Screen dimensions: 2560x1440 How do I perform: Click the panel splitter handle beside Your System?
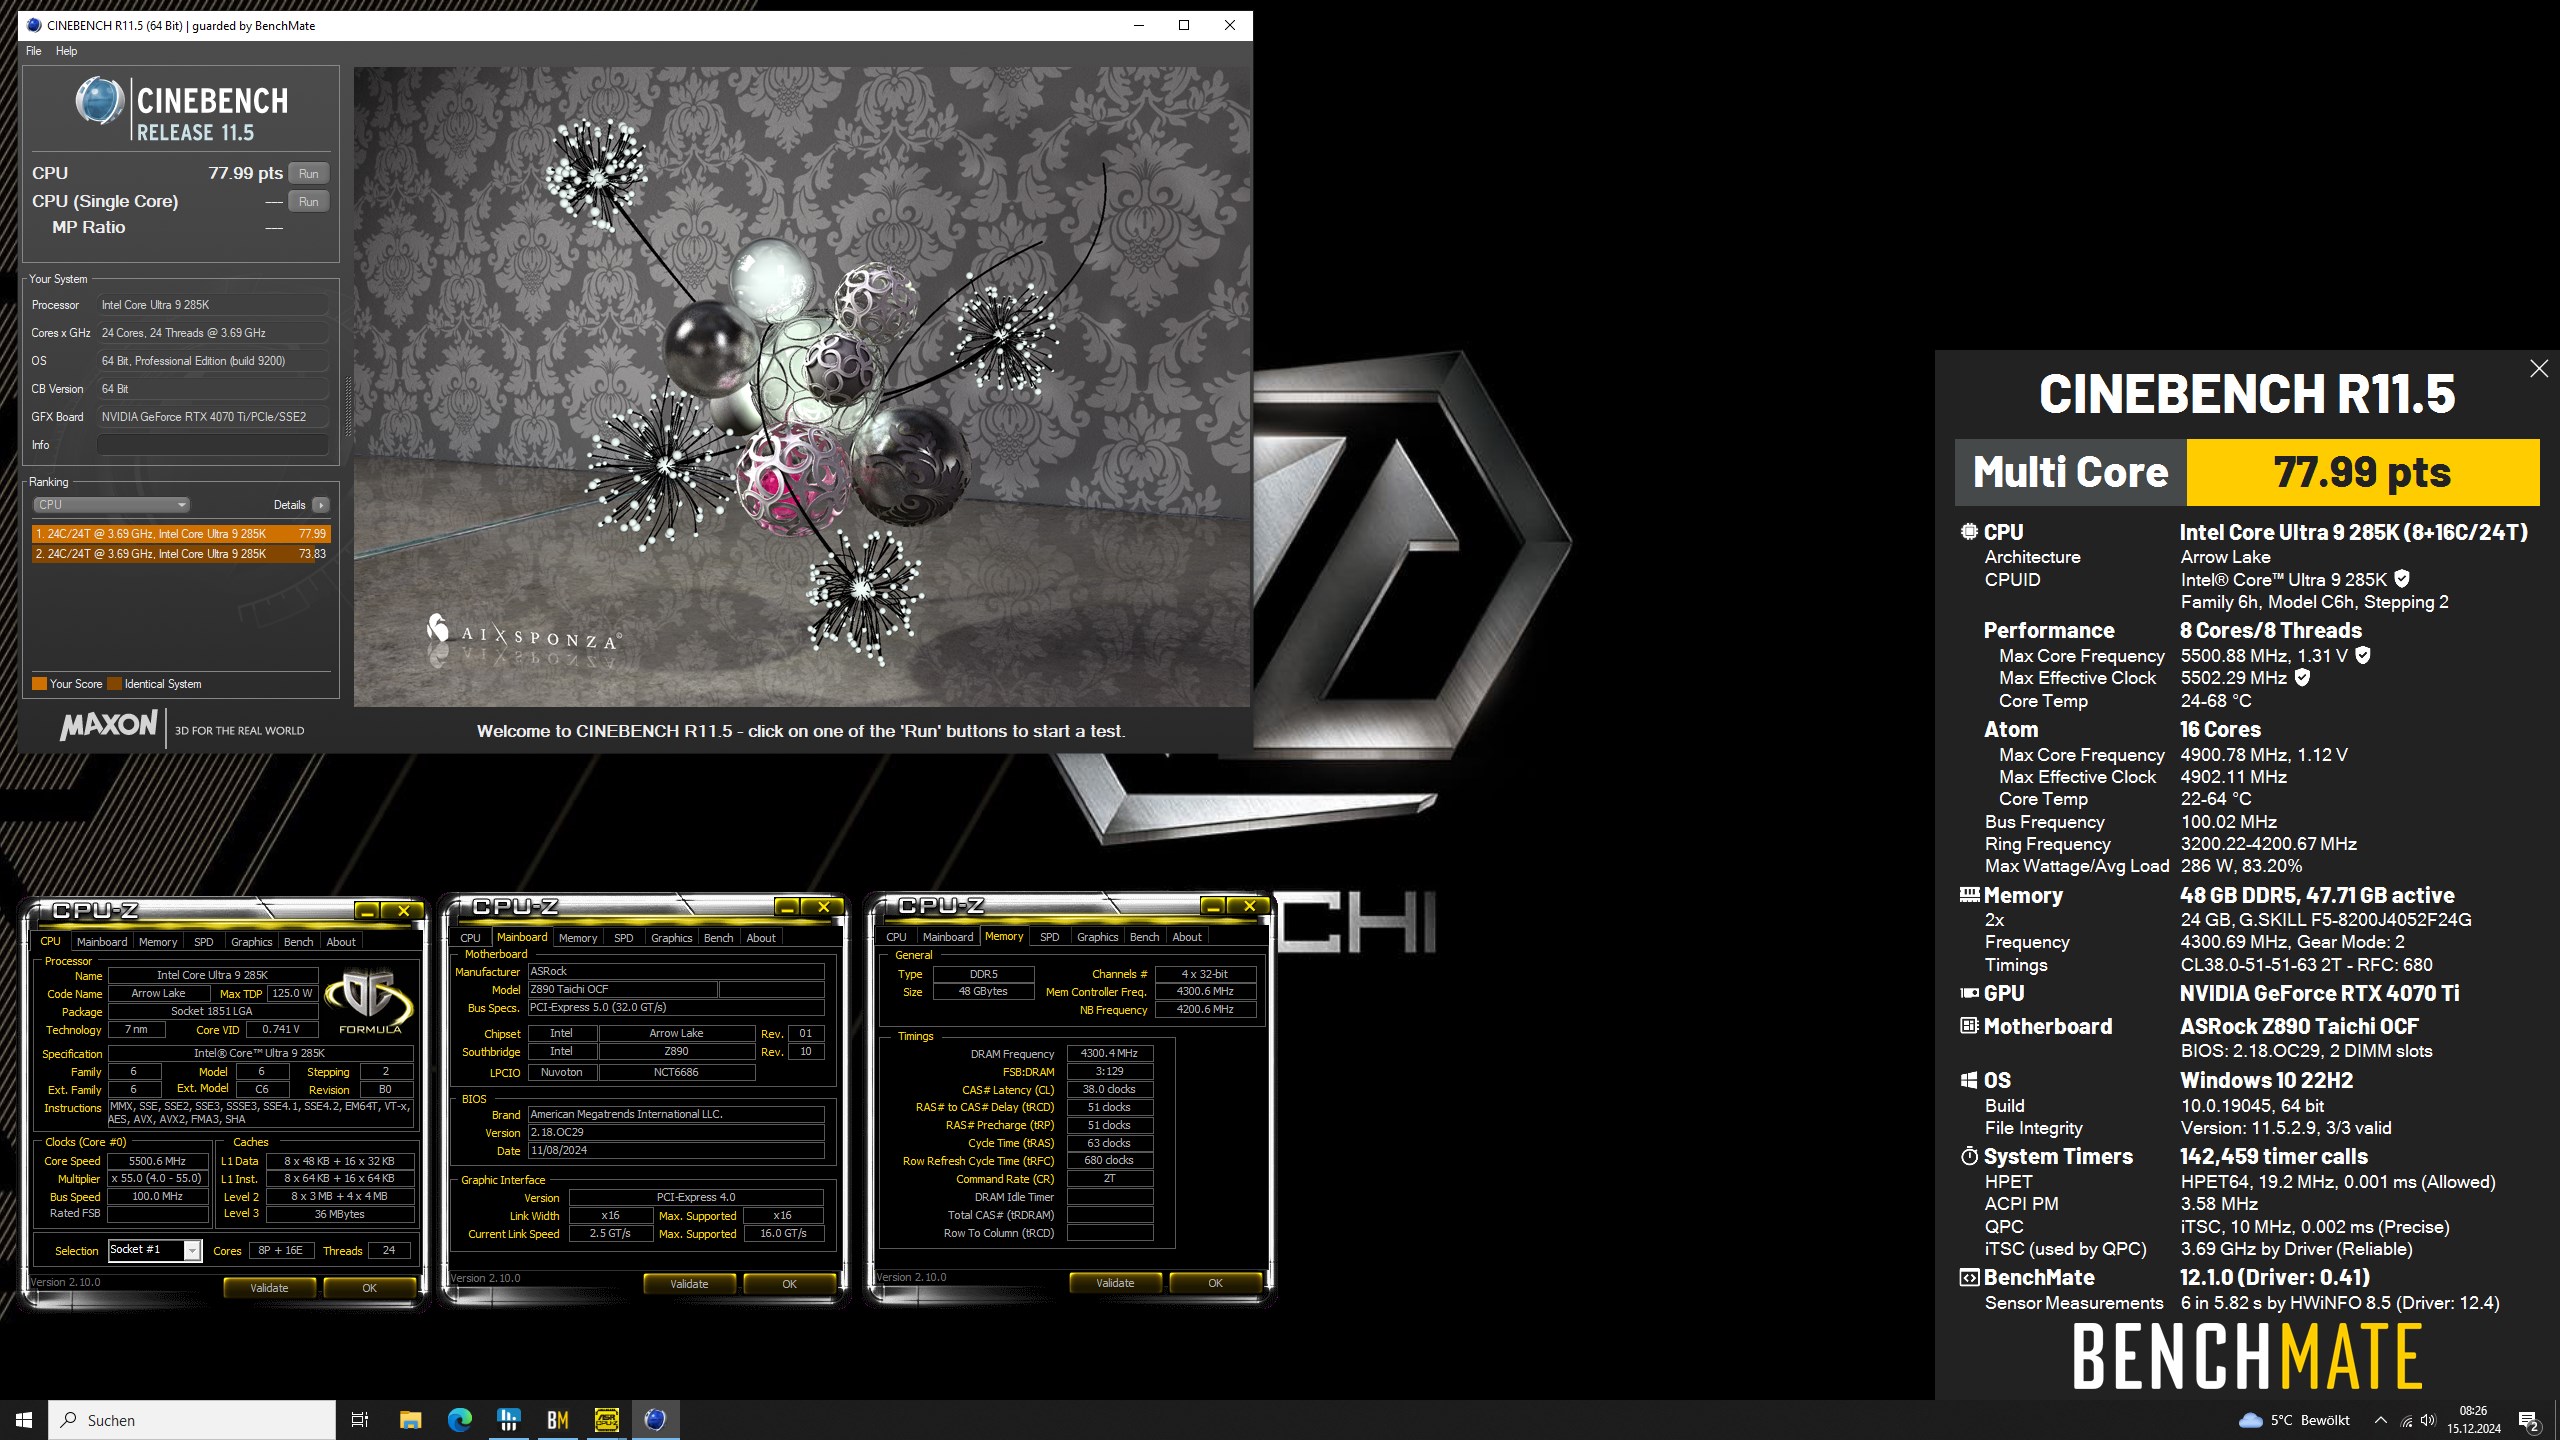348,408
